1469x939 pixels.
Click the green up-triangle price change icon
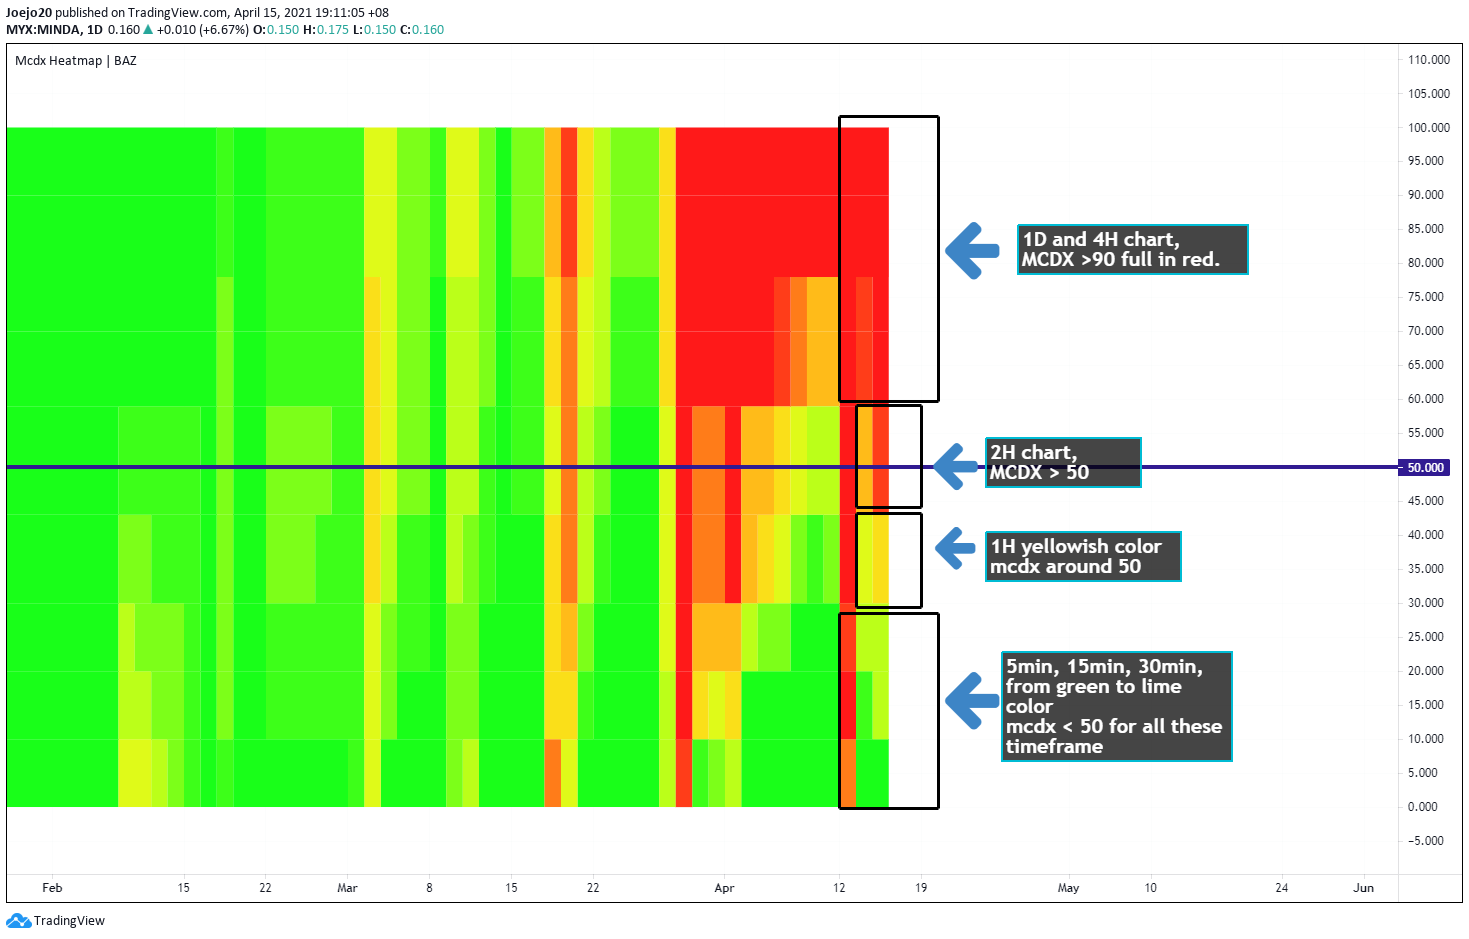click(148, 30)
